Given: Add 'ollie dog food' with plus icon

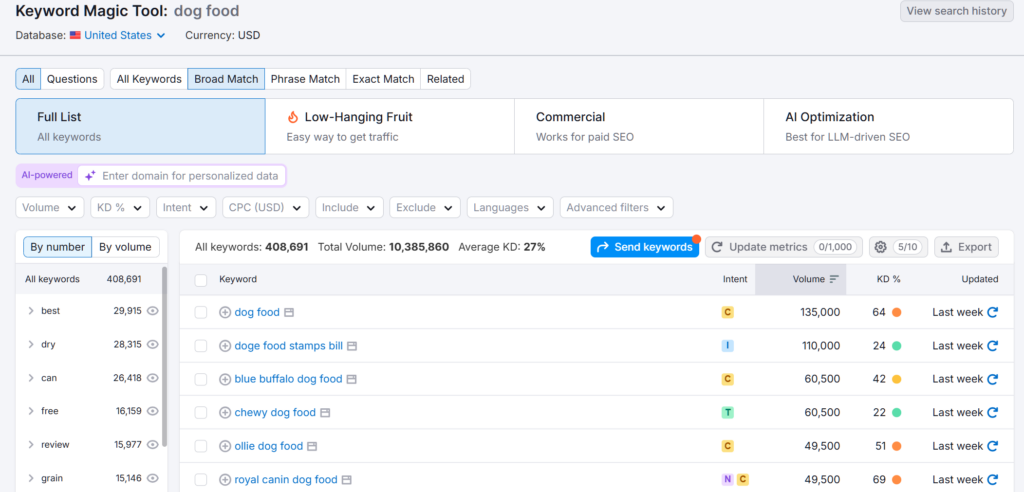Looking at the screenshot, I should [225, 446].
